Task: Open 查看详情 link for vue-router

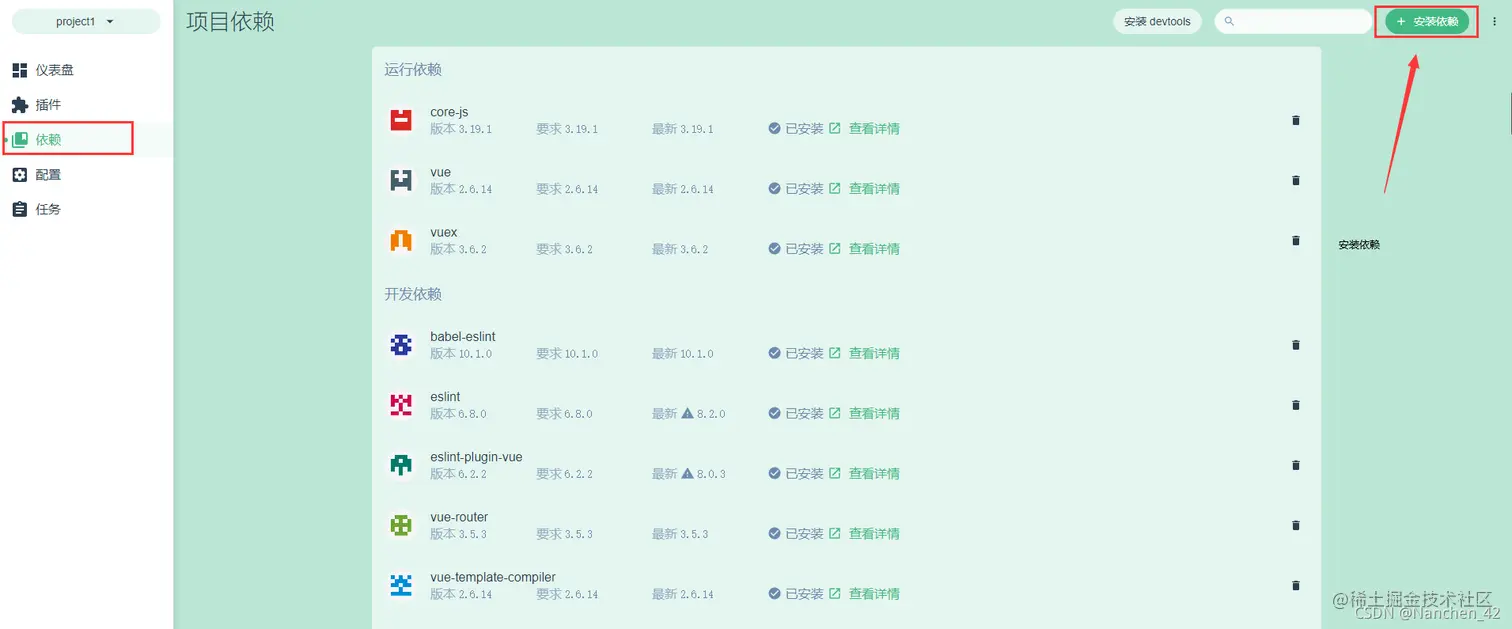Action: 865,534
